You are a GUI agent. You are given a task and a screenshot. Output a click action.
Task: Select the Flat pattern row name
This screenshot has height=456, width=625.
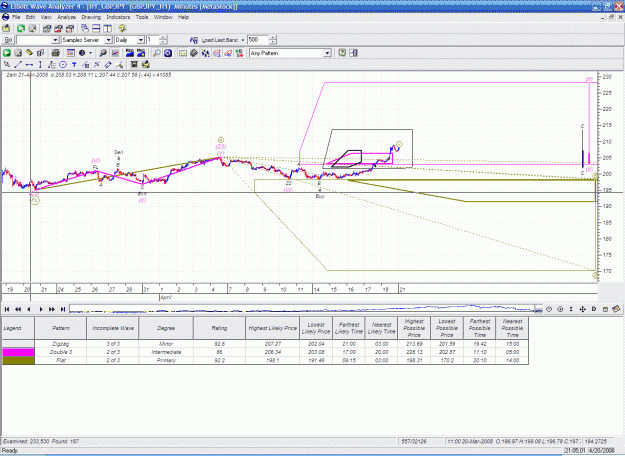pyautogui.click(x=61, y=360)
